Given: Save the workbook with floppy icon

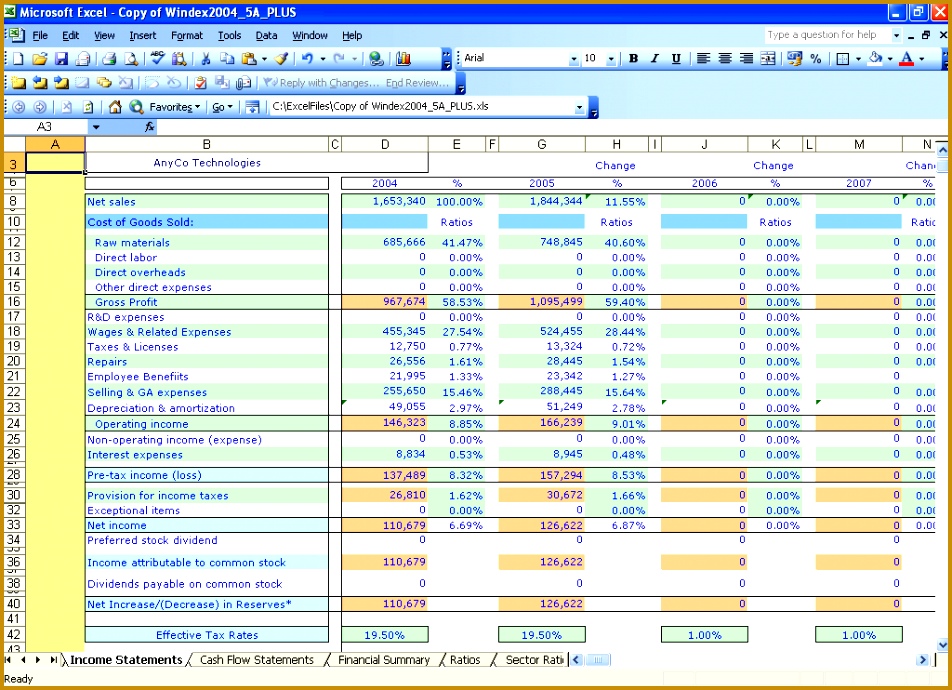Looking at the screenshot, I should pos(61,59).
